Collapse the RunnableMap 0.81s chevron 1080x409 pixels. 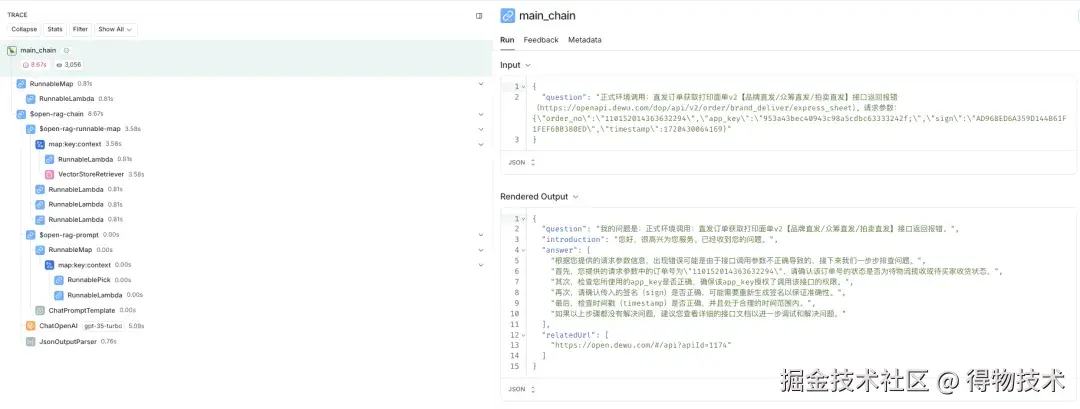pyautogui.click(x=481, y=83)
